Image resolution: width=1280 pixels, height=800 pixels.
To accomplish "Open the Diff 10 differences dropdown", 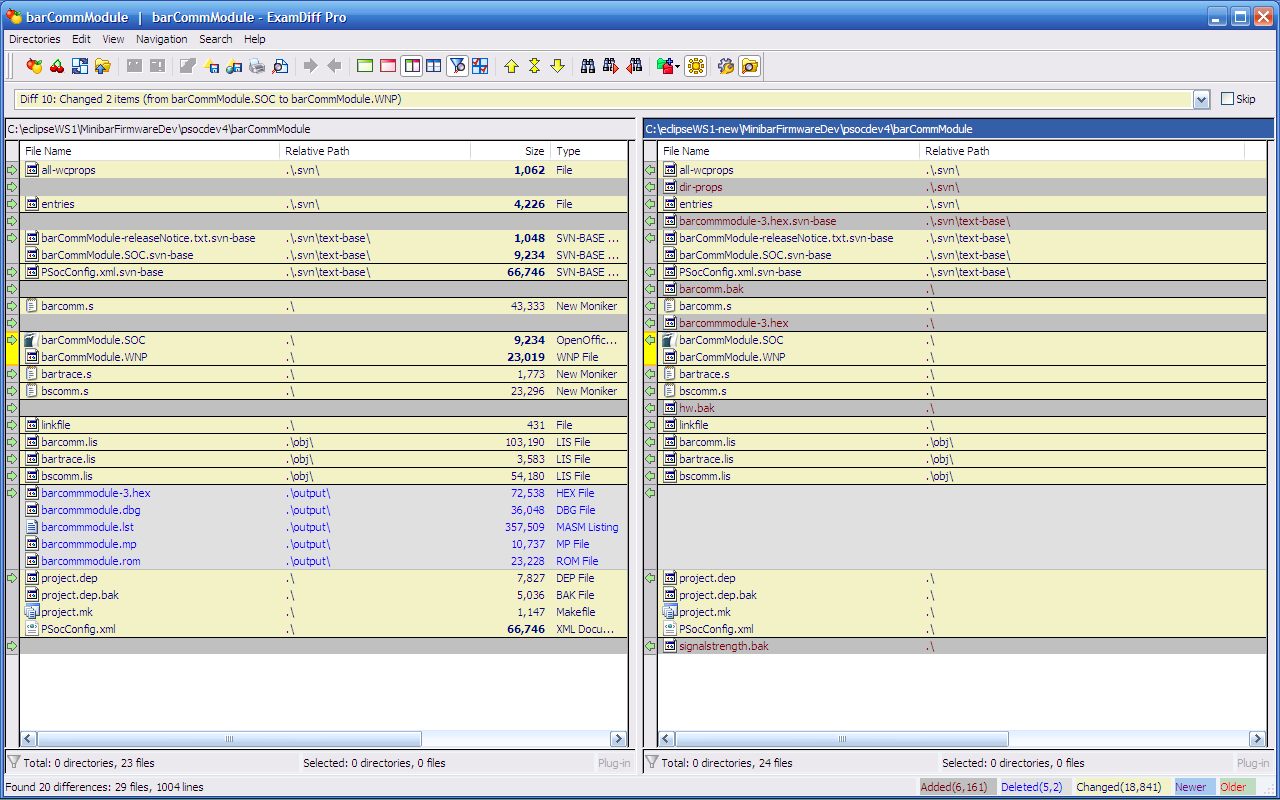I will [1202, 99].
